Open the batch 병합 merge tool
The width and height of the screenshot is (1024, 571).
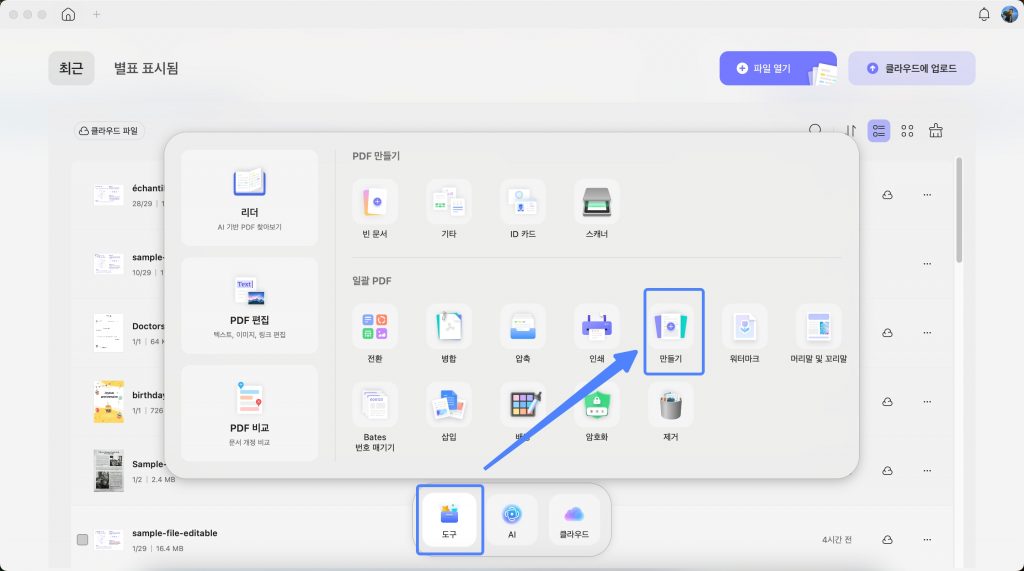(x=449, y=334)
